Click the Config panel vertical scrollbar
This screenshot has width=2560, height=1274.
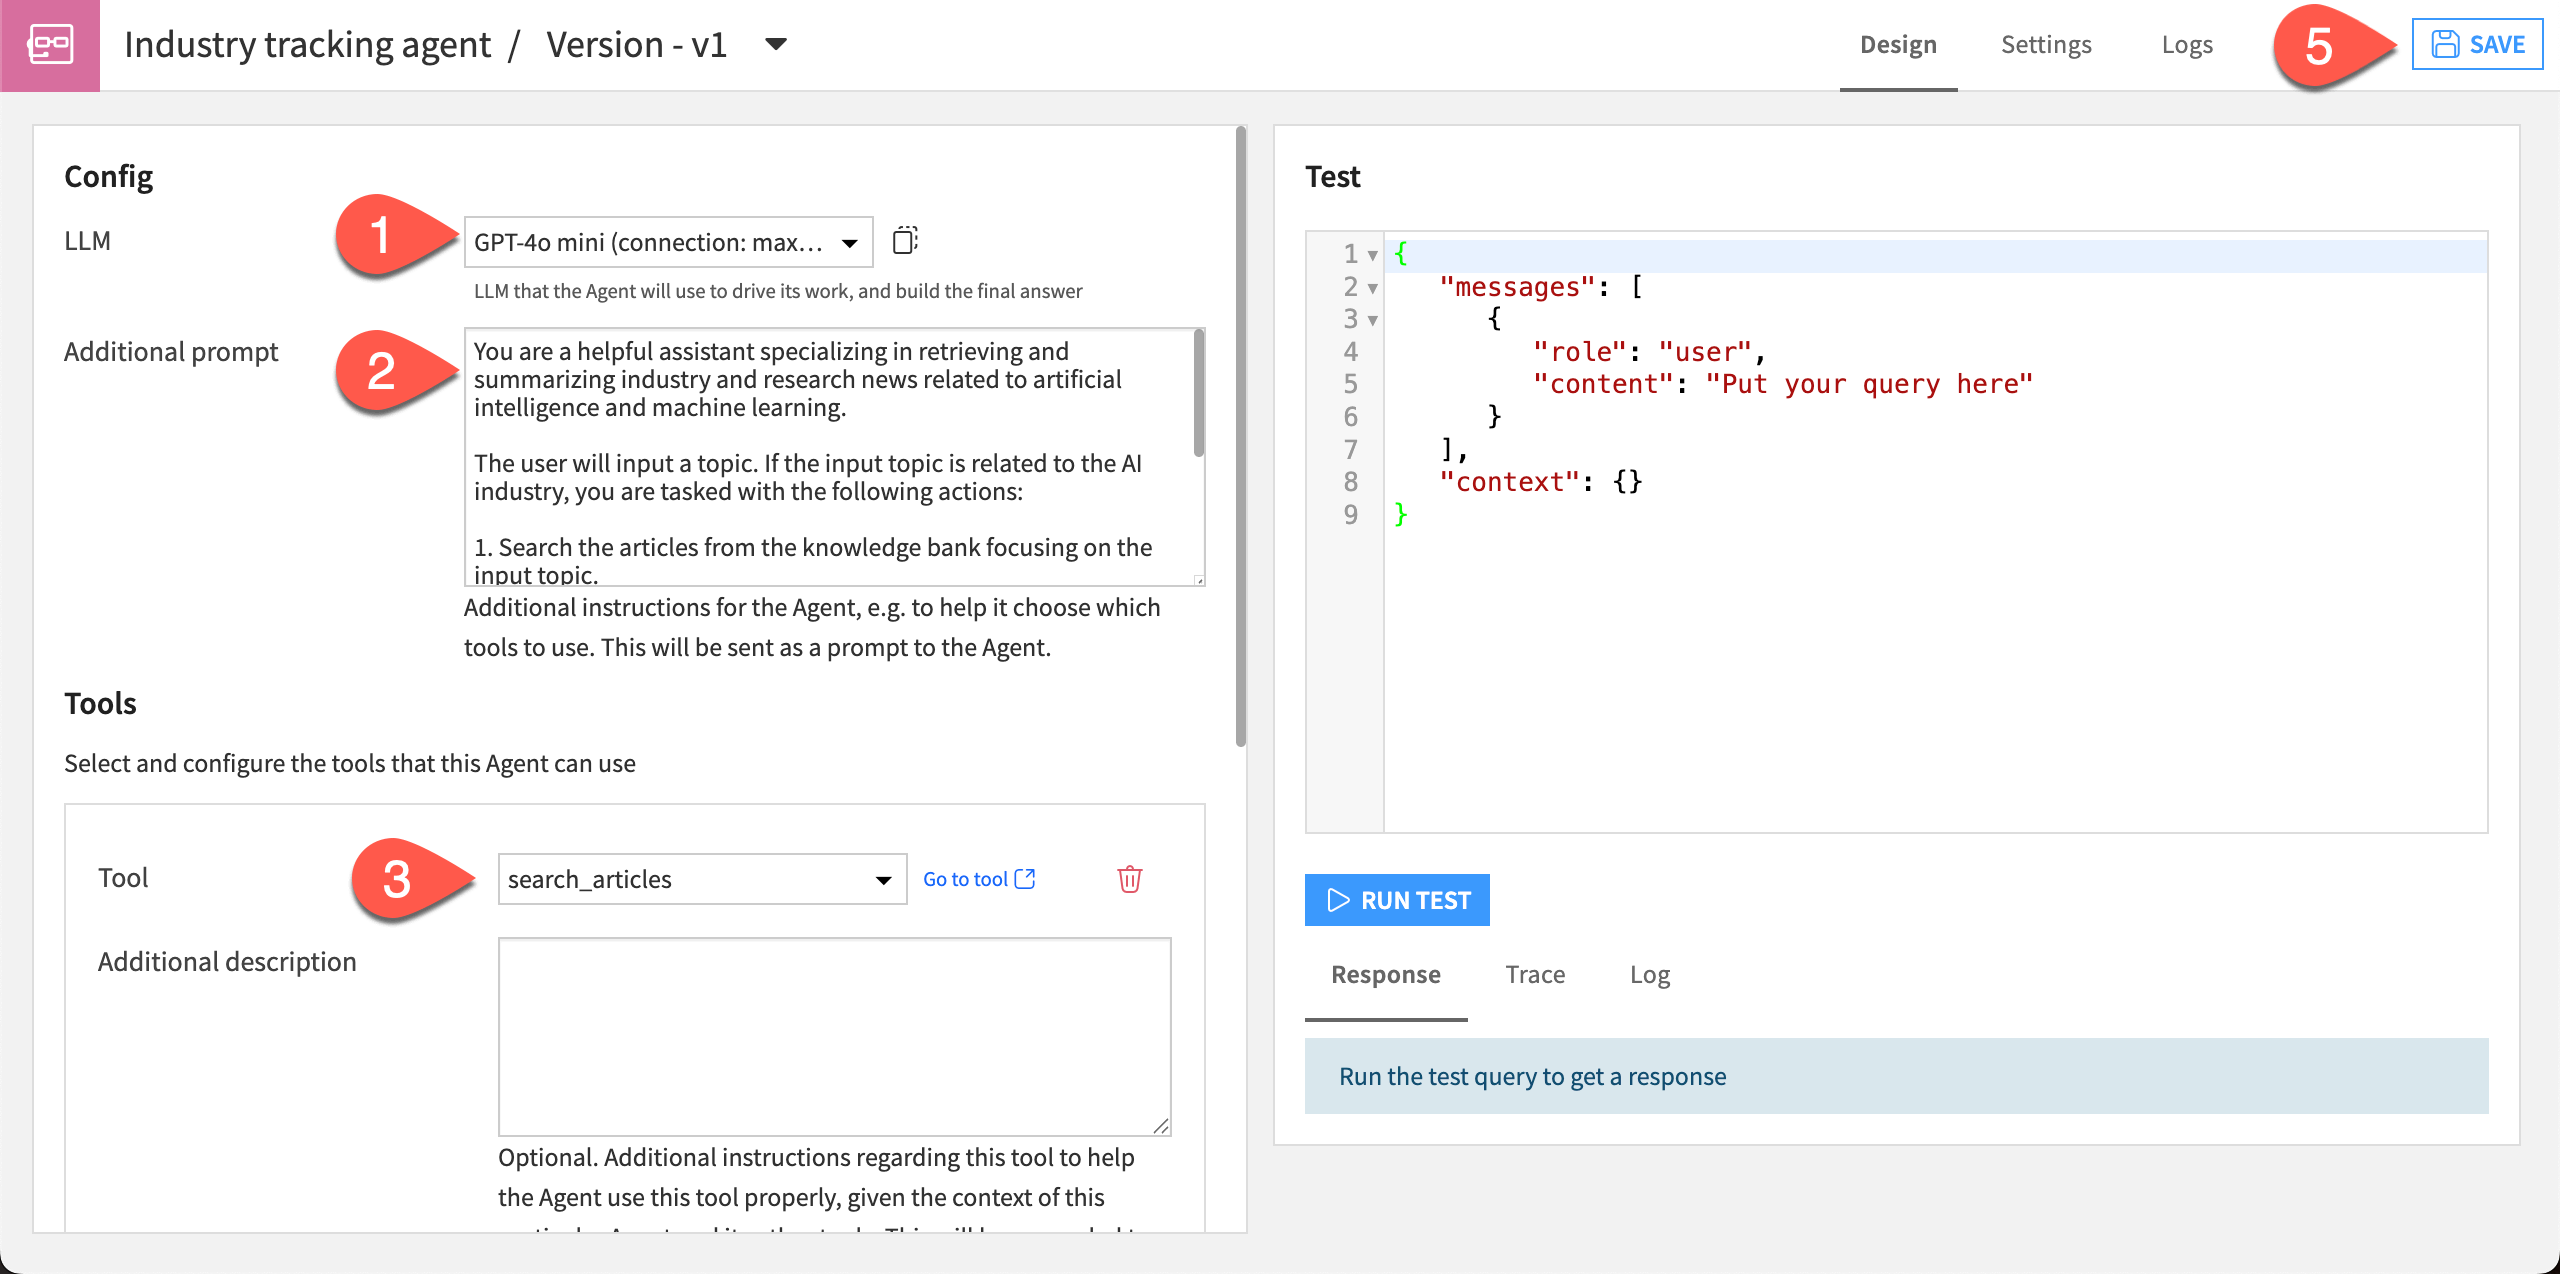[x=1241, y=436]
